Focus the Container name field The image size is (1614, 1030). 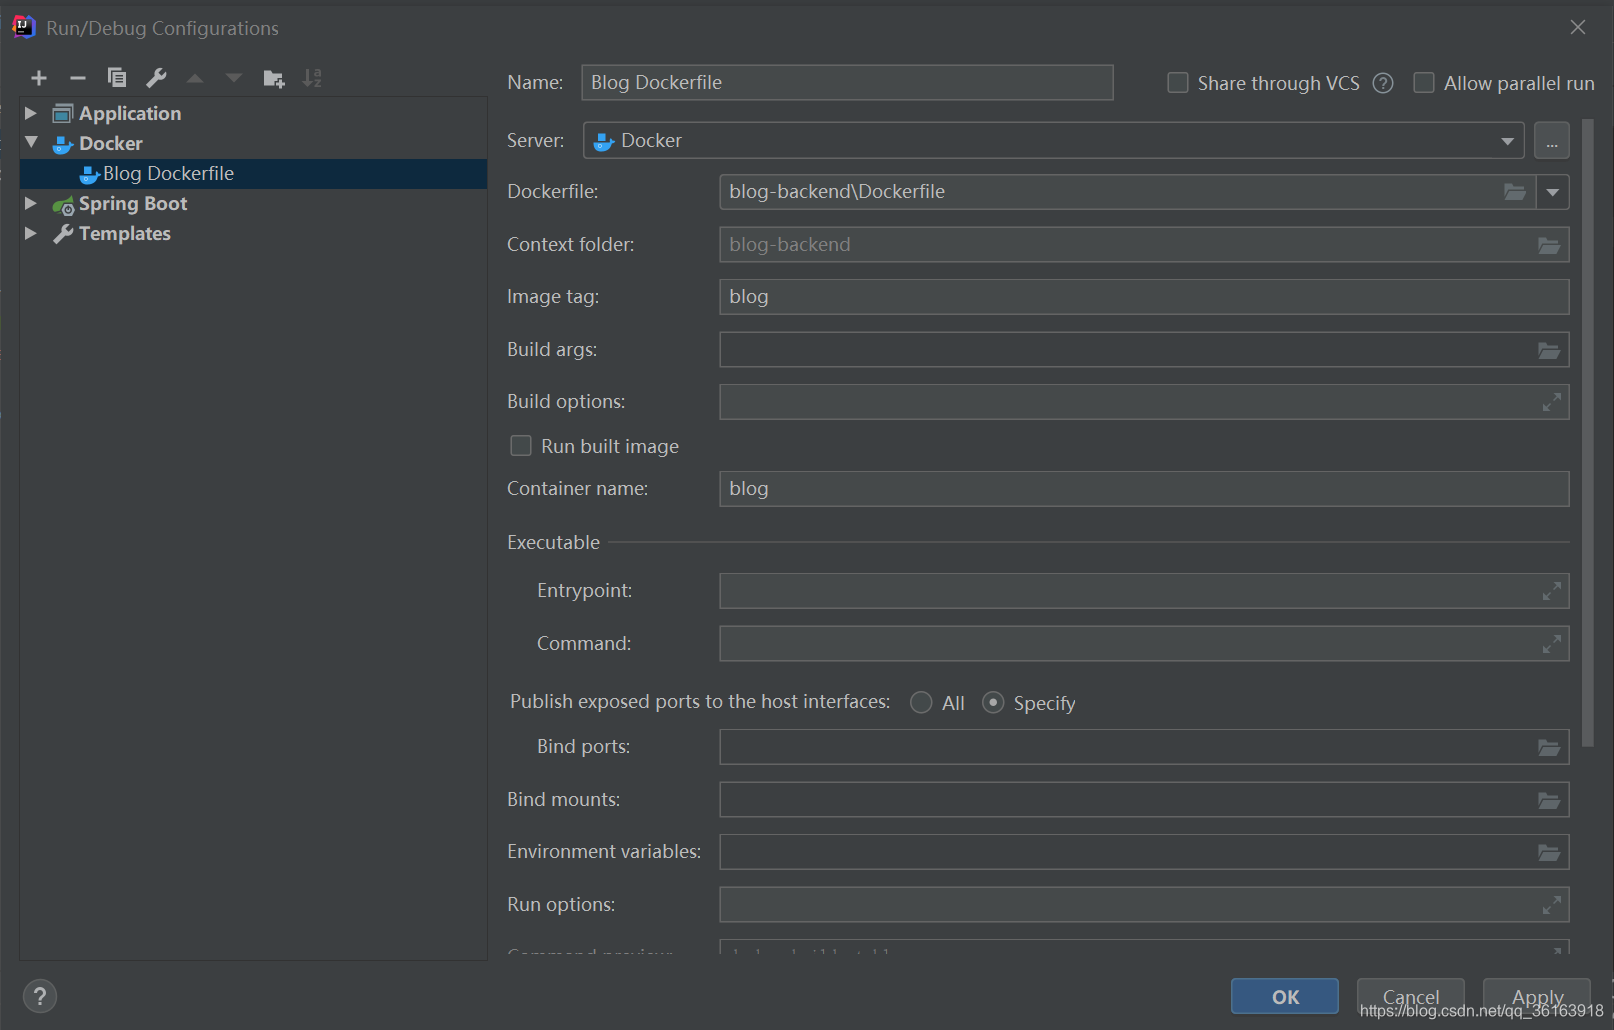[x=1144, y=489]
